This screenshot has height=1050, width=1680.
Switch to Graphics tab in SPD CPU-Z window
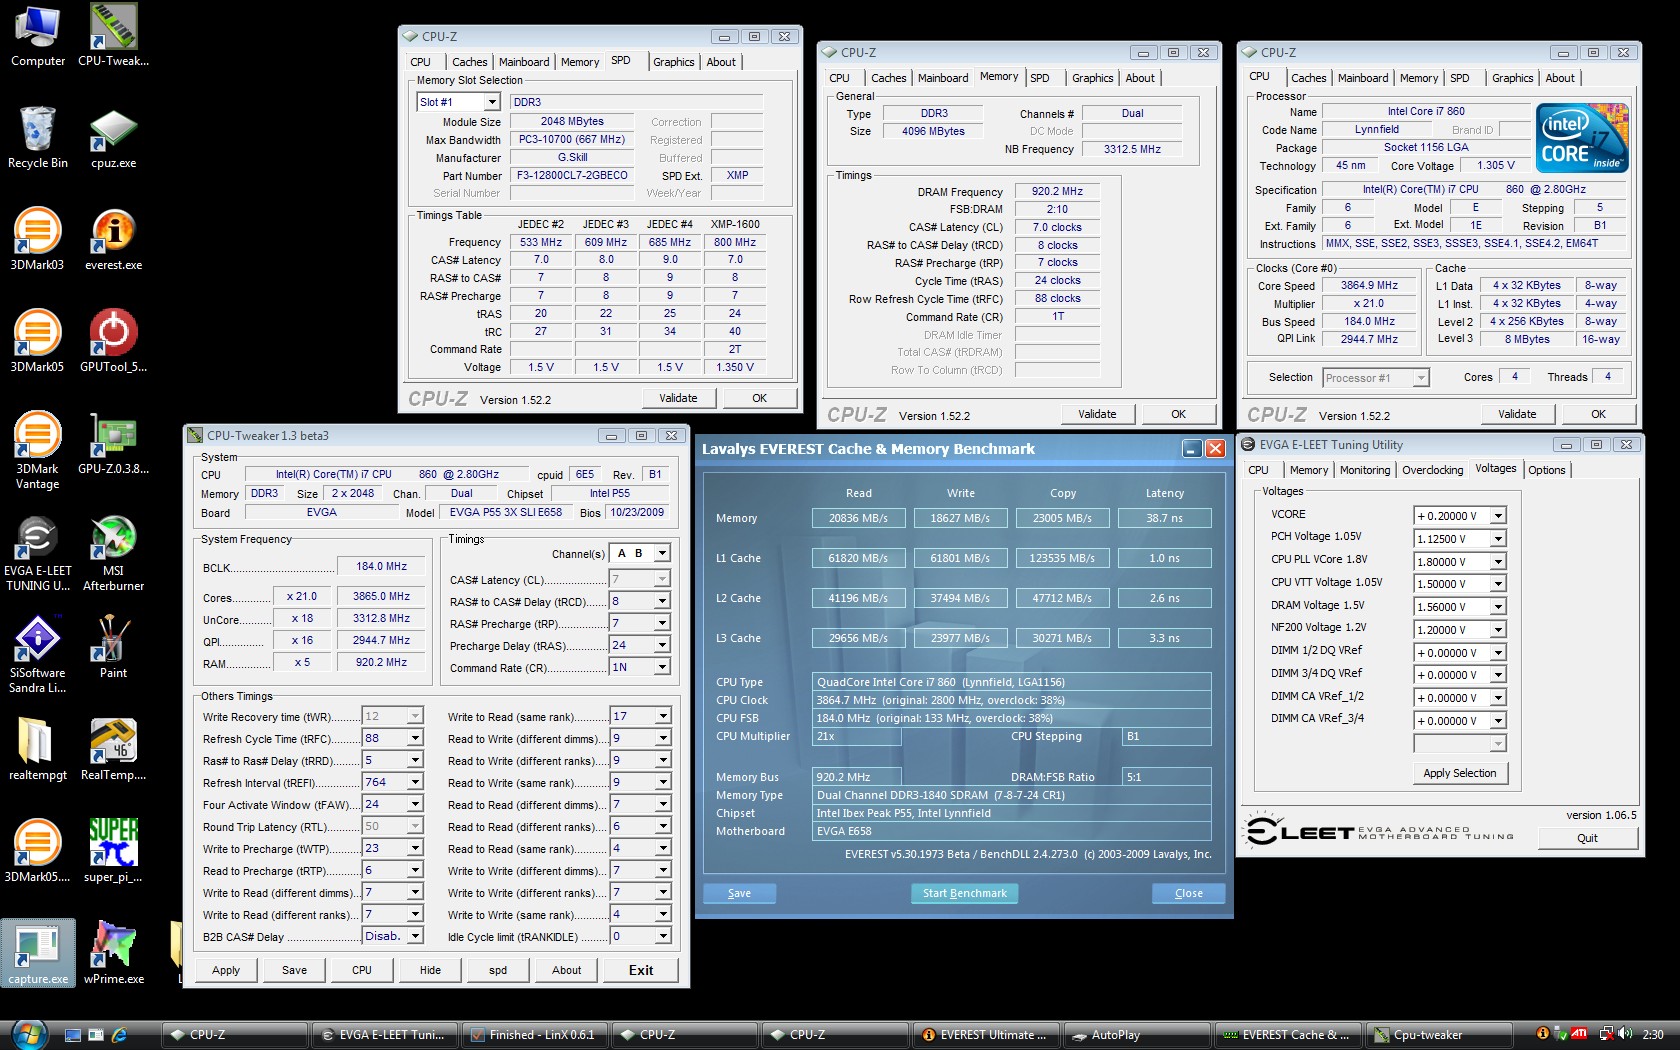tap(673, 62)
